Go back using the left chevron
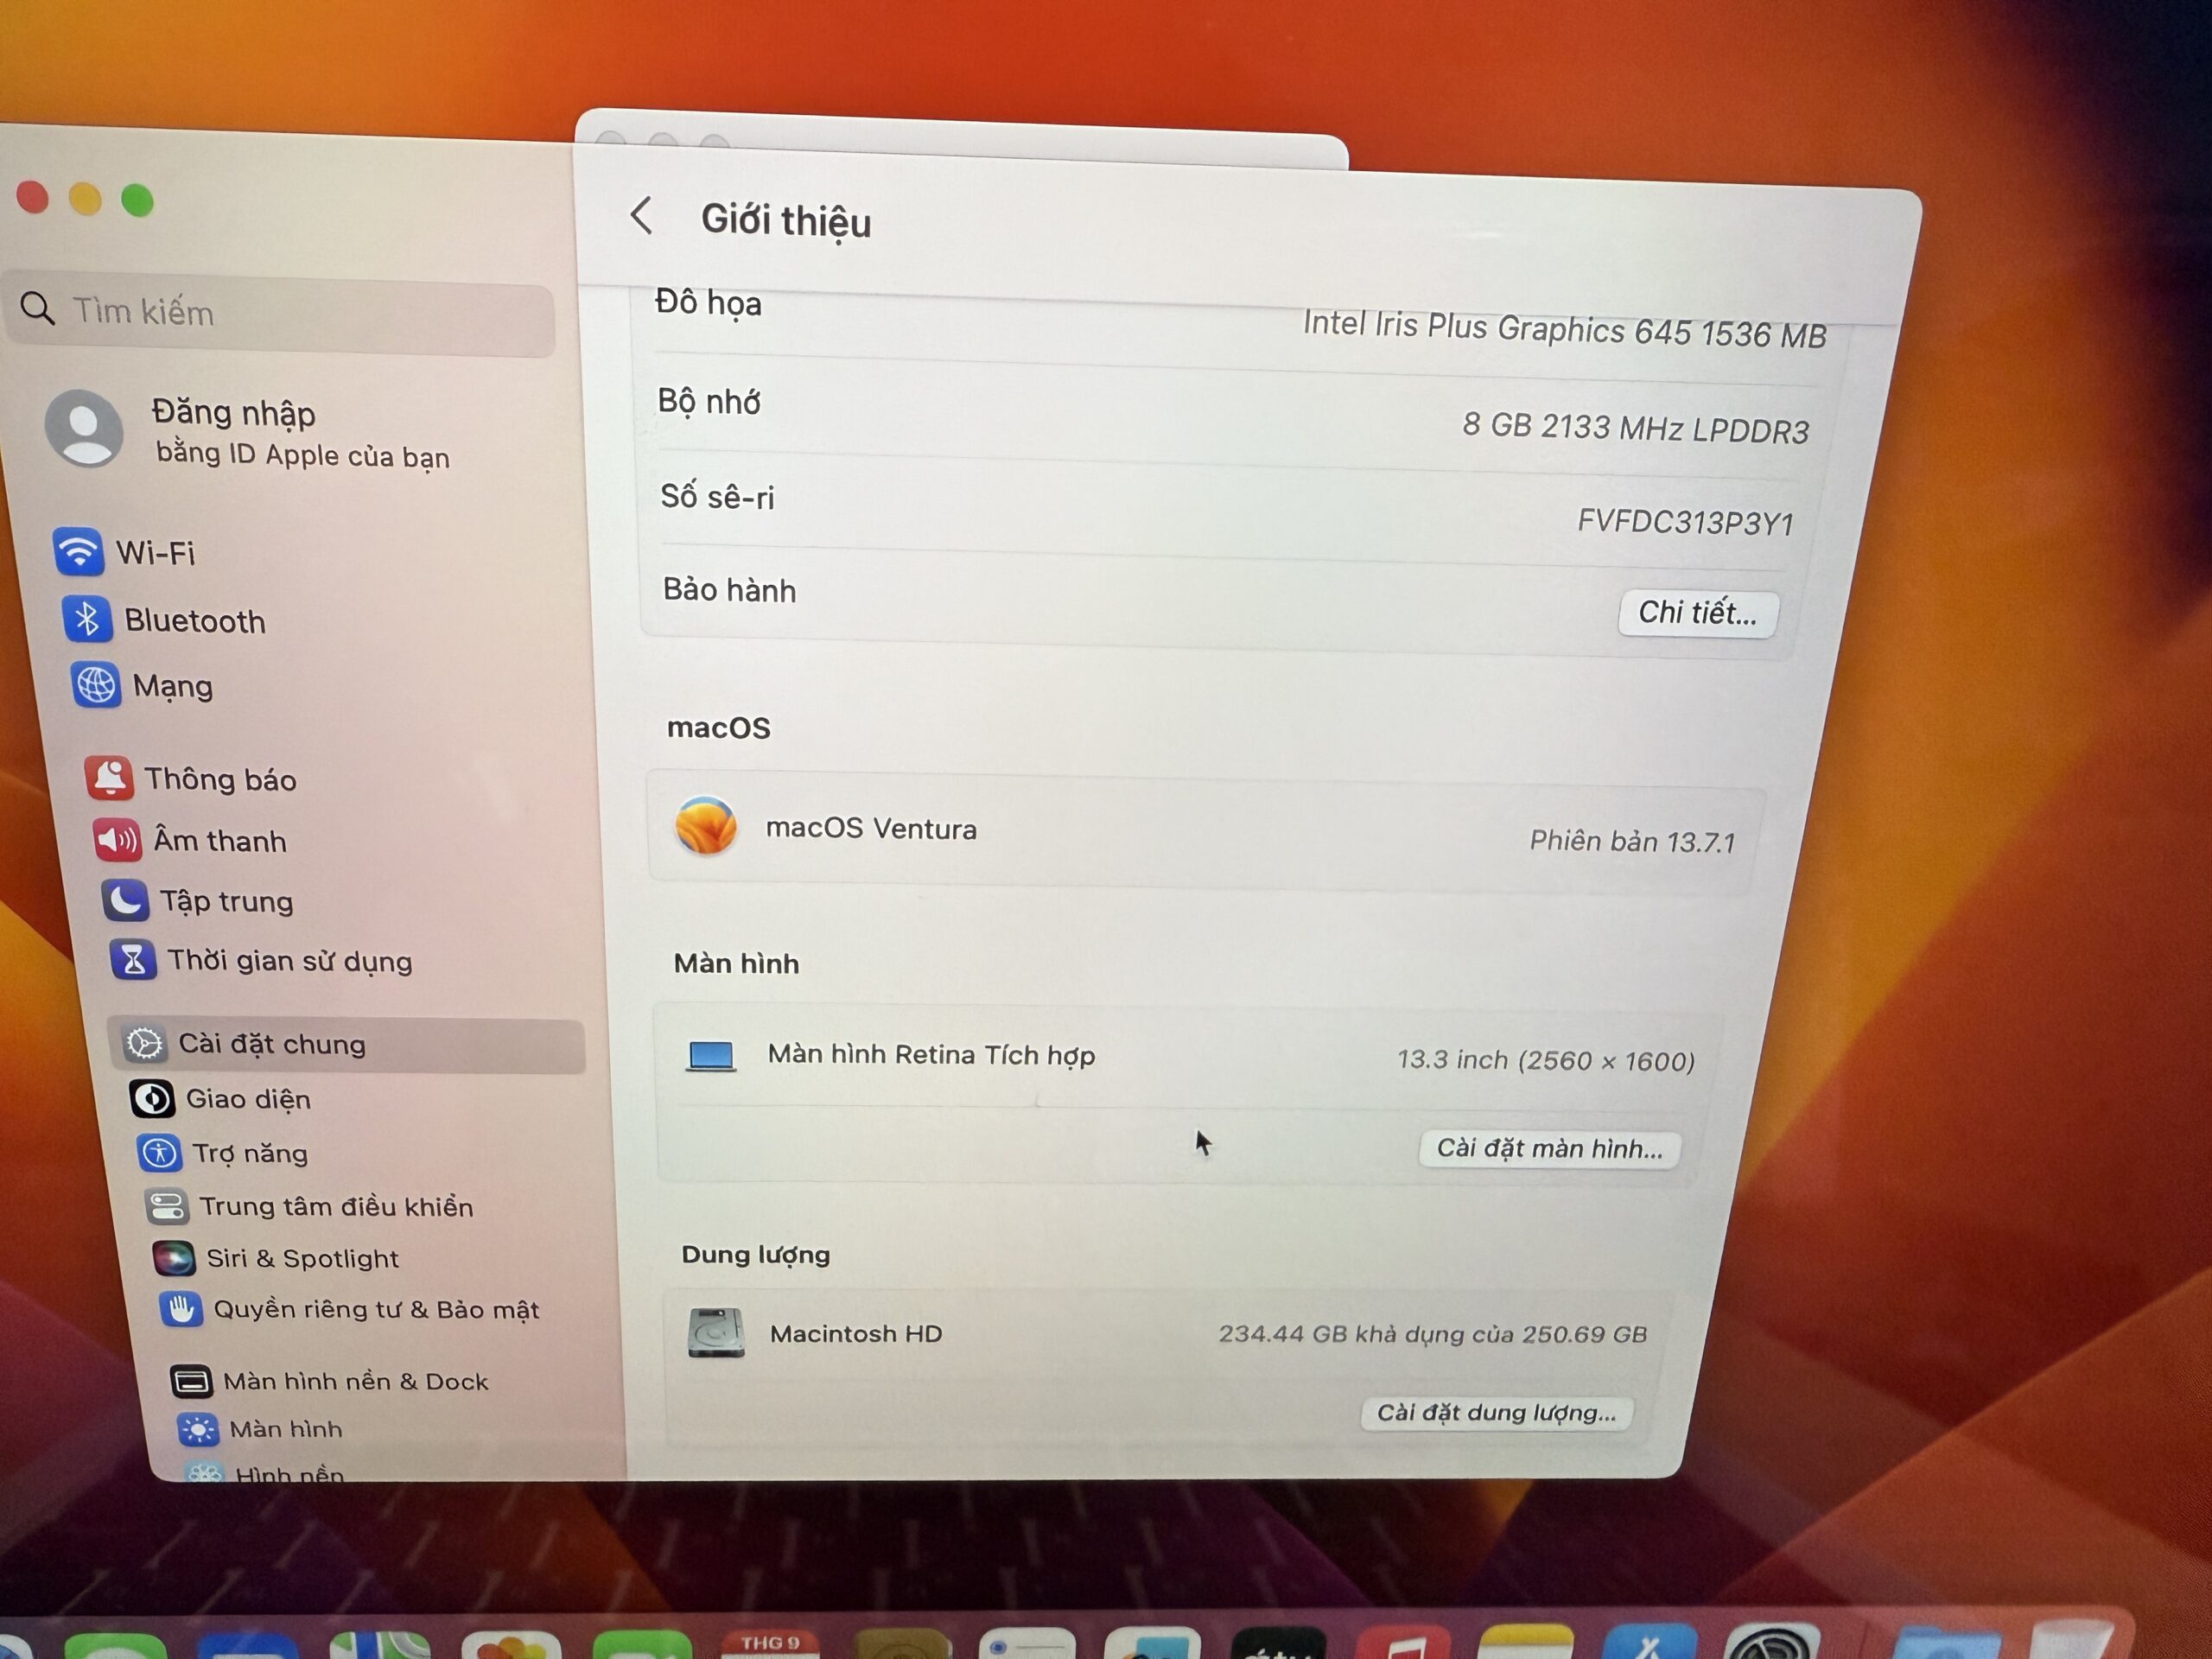The width and height of the screenshot is (2212, 1659). (642, 214)
